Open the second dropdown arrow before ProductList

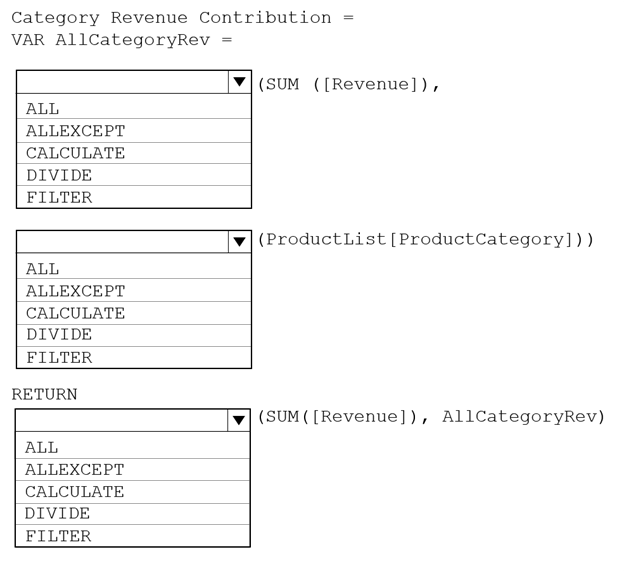[240, 242]
